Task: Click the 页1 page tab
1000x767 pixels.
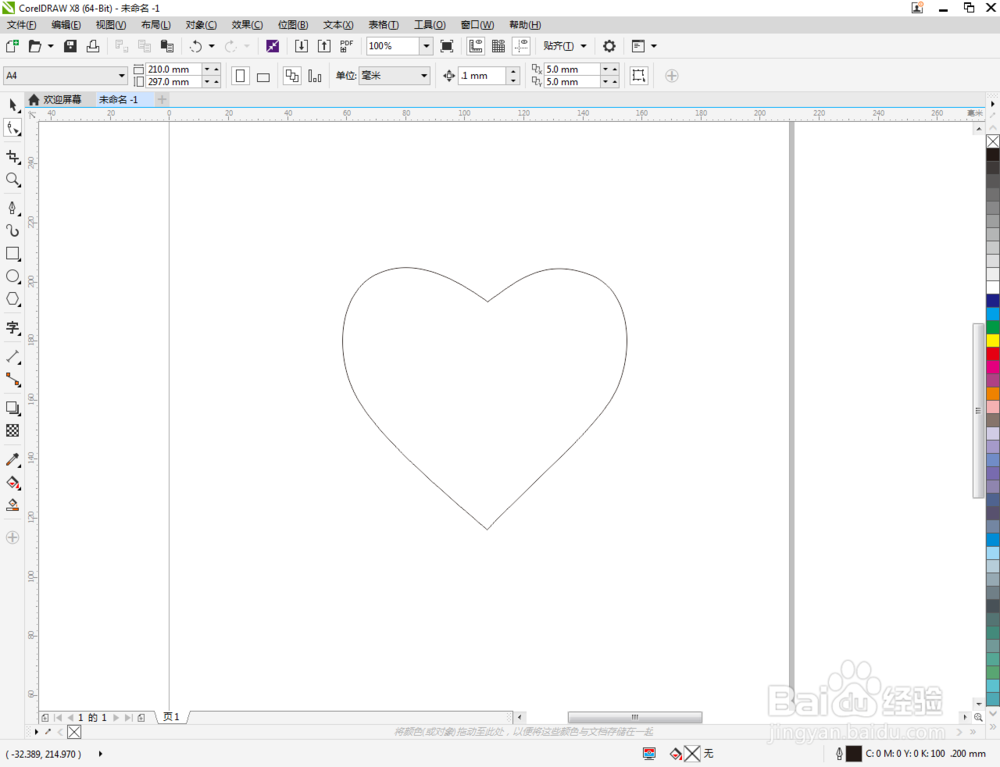Action: tap(171, 717)
